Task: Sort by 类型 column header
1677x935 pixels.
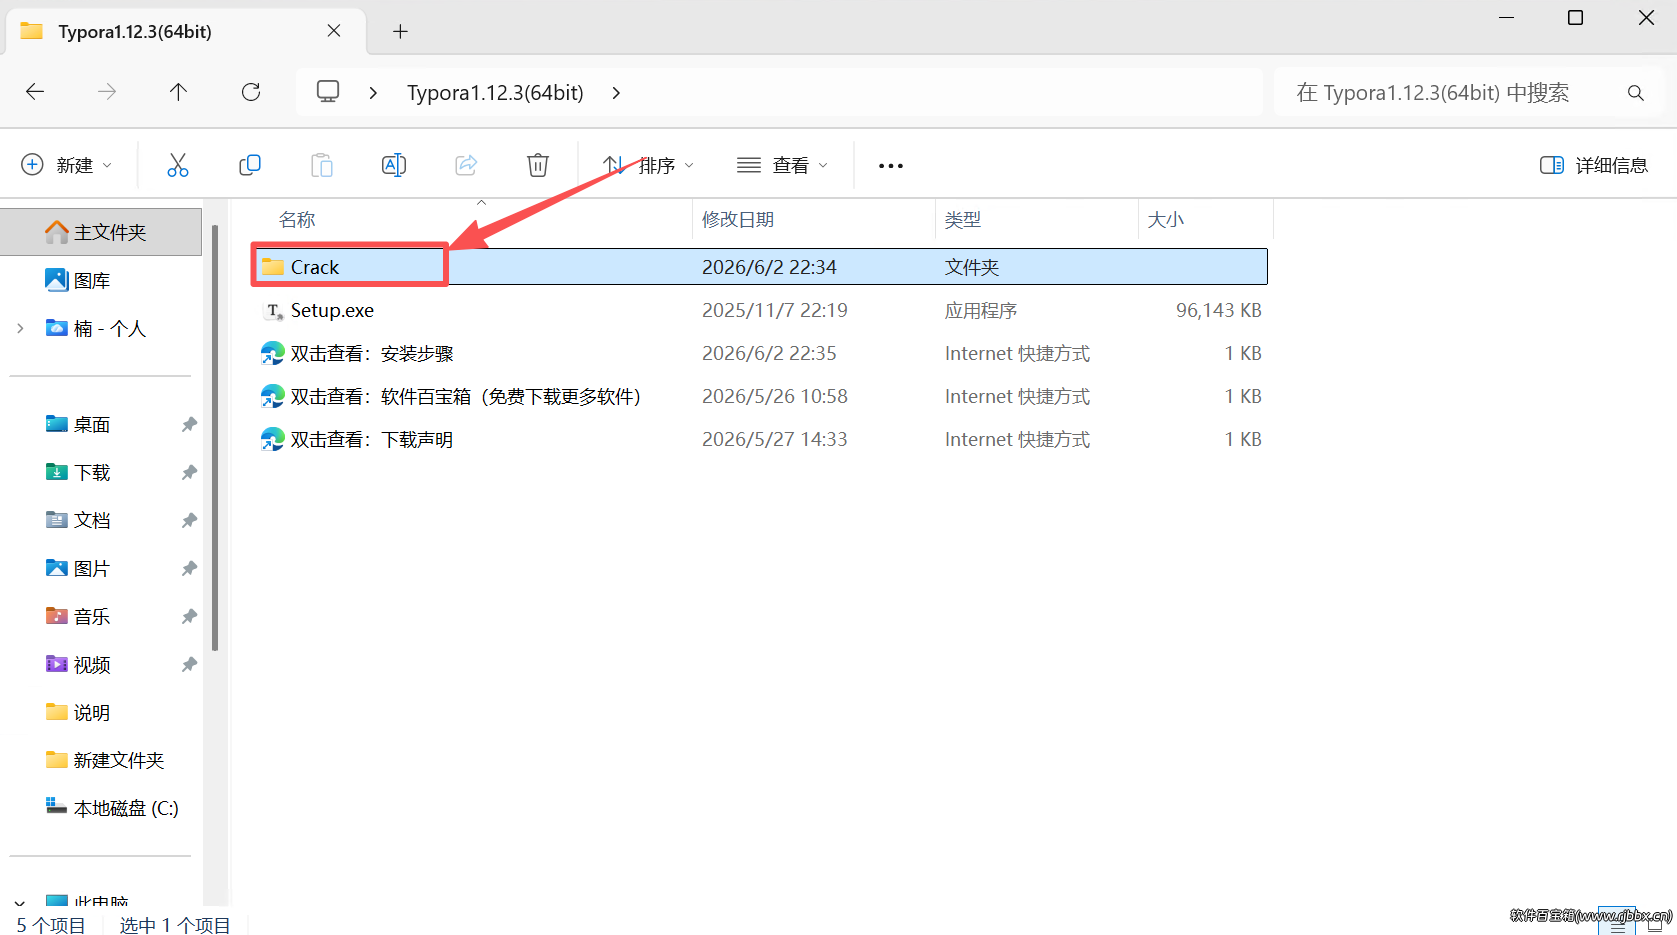Action: tap(963, 220)
